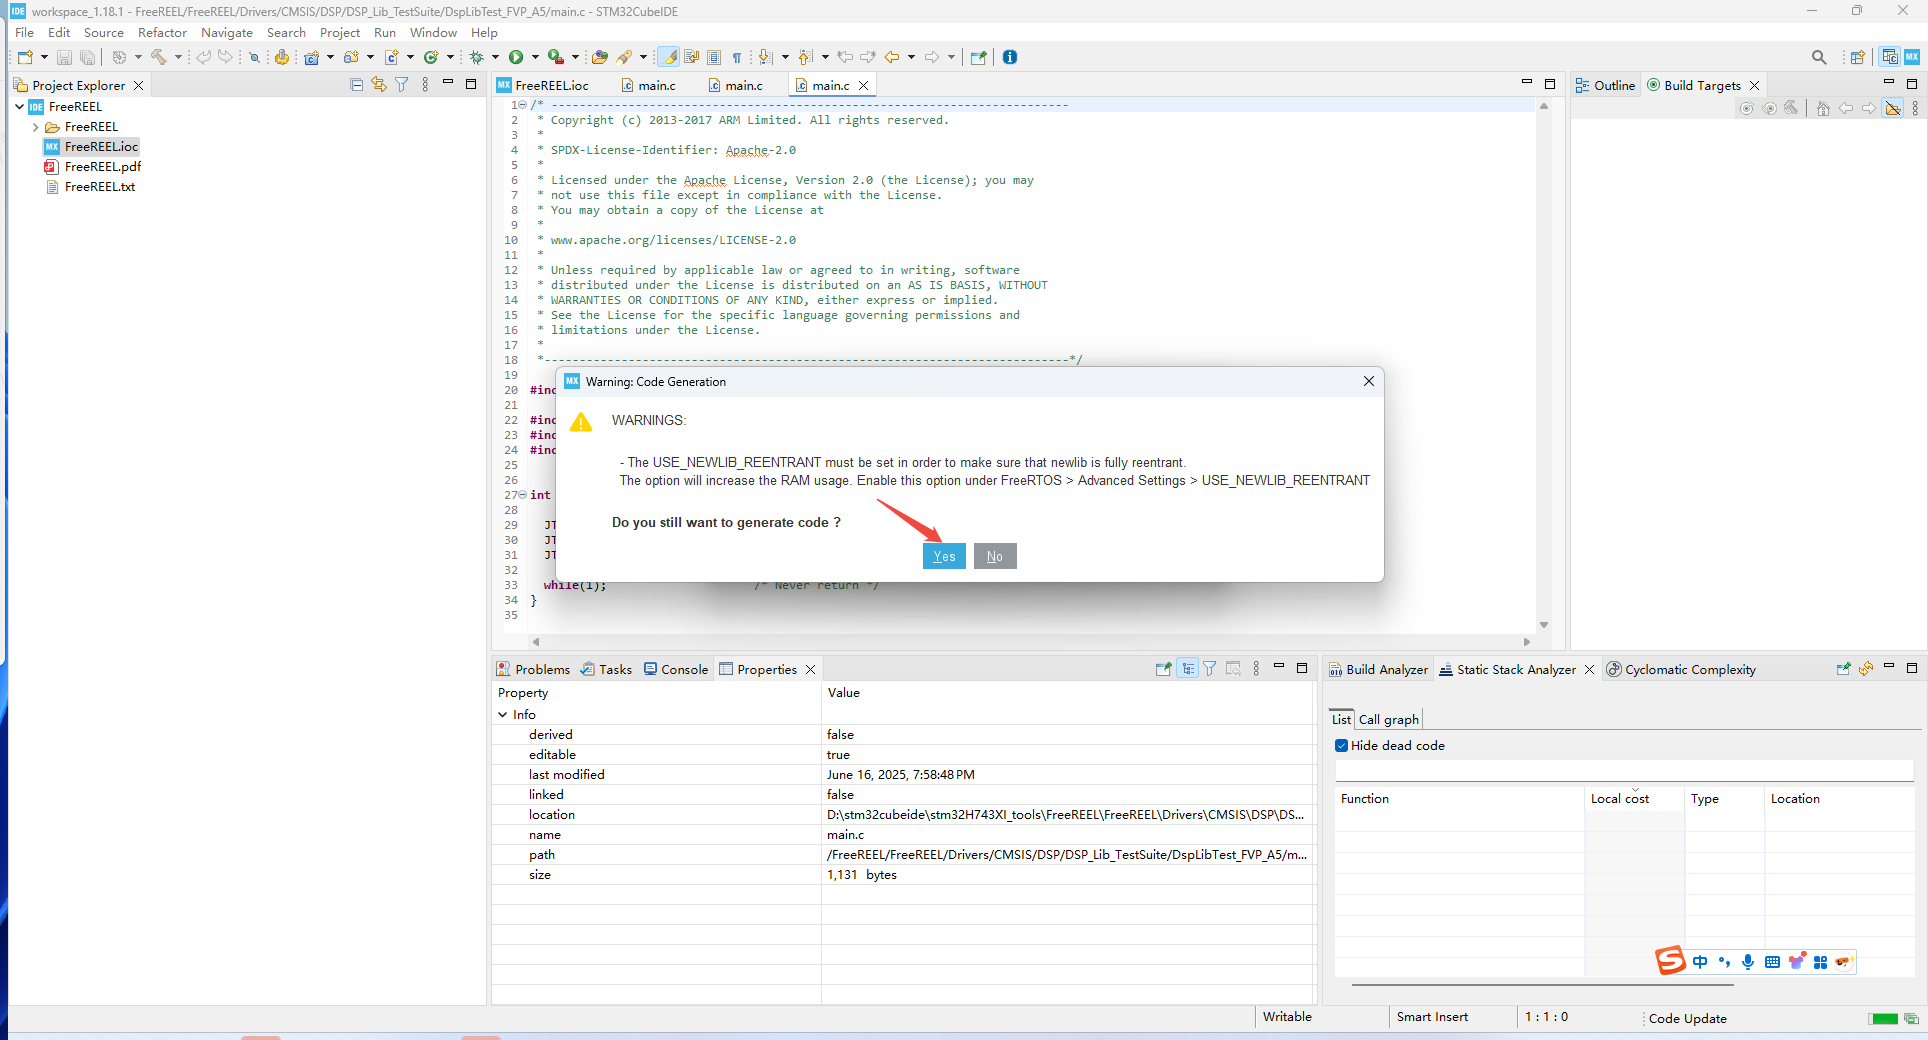Image resolution: width=1928 pixels, height=1040 pixels.
Task: Click Yes to generate code
Action: 944,556
